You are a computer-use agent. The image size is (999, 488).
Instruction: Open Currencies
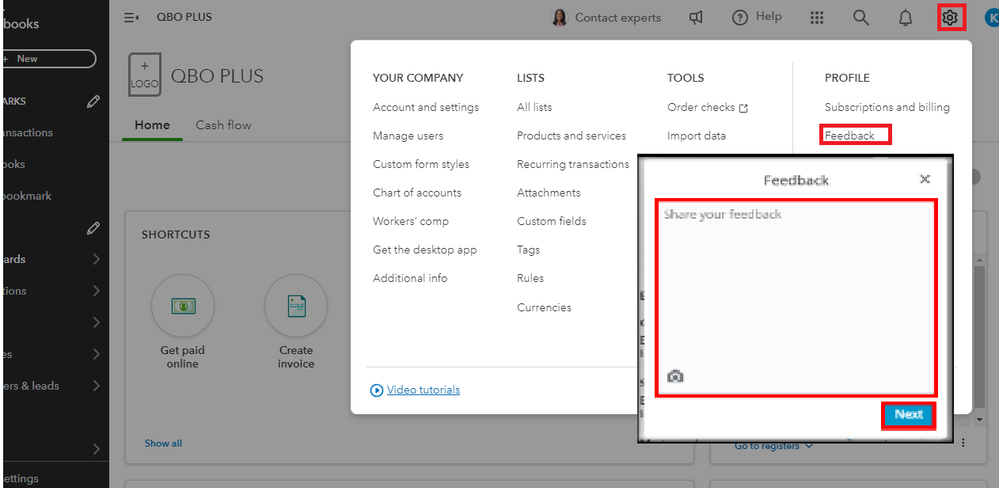pyautogui.click(x=544, y=307)
